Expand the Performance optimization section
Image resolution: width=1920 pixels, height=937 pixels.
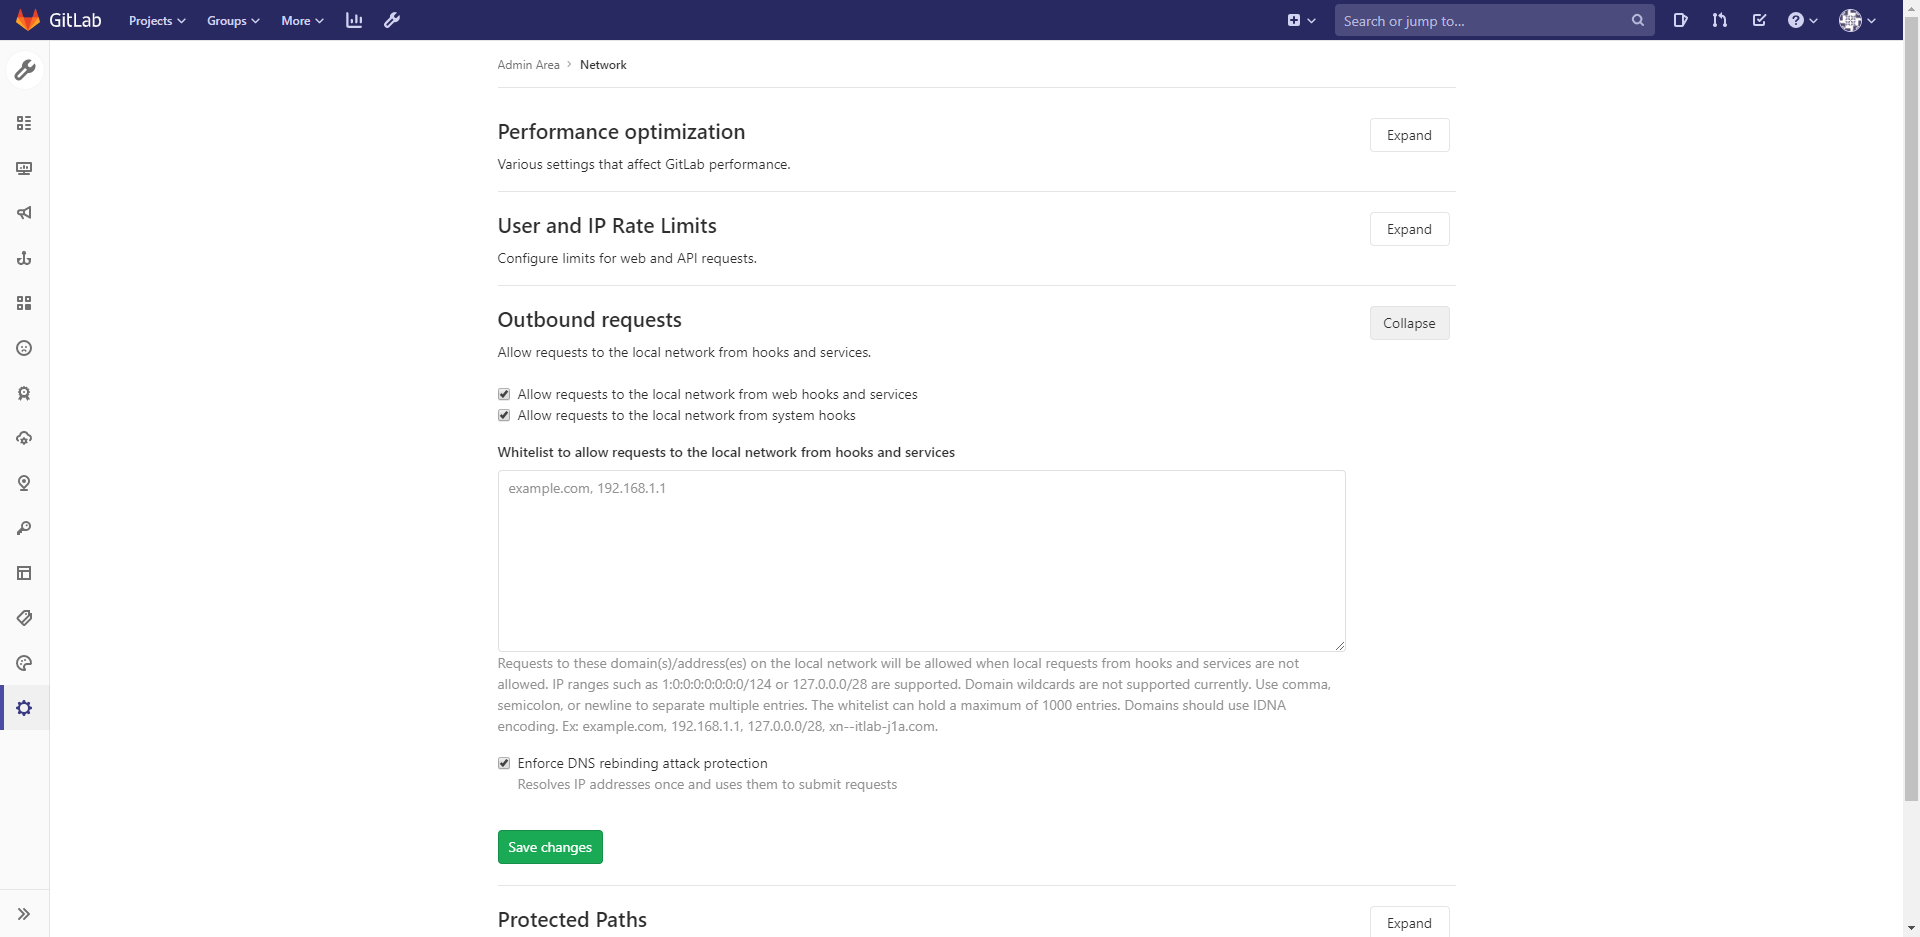[1409, 135]
